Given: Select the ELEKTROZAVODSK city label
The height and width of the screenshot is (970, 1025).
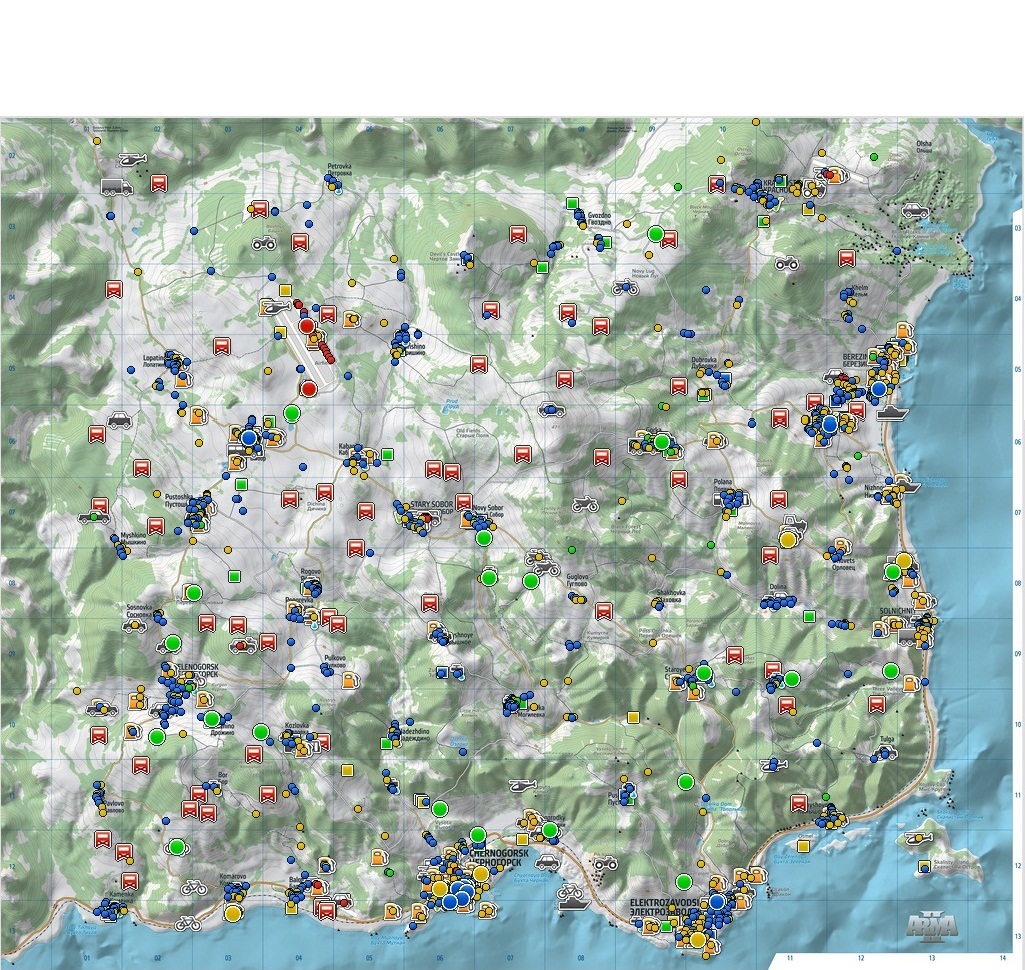Looking at the screenshot, I should (x=664, y=906).
